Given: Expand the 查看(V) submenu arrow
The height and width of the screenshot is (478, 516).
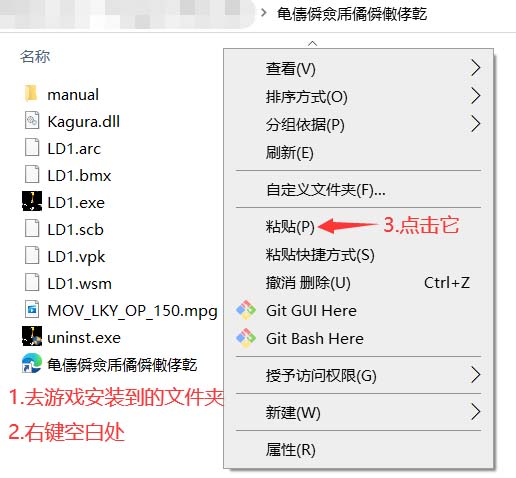Looking at the screenshot, I should coord(476,68).
